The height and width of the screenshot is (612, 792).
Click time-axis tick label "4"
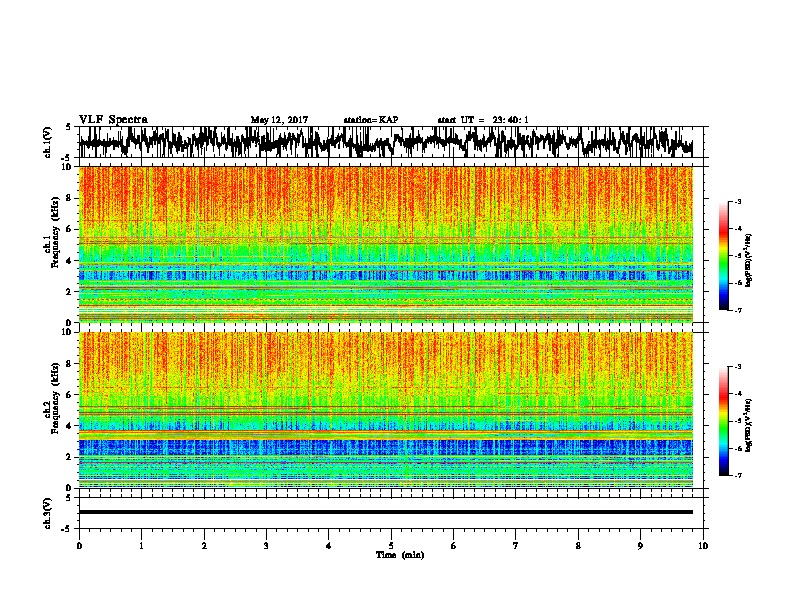click(x=329, y=546)
